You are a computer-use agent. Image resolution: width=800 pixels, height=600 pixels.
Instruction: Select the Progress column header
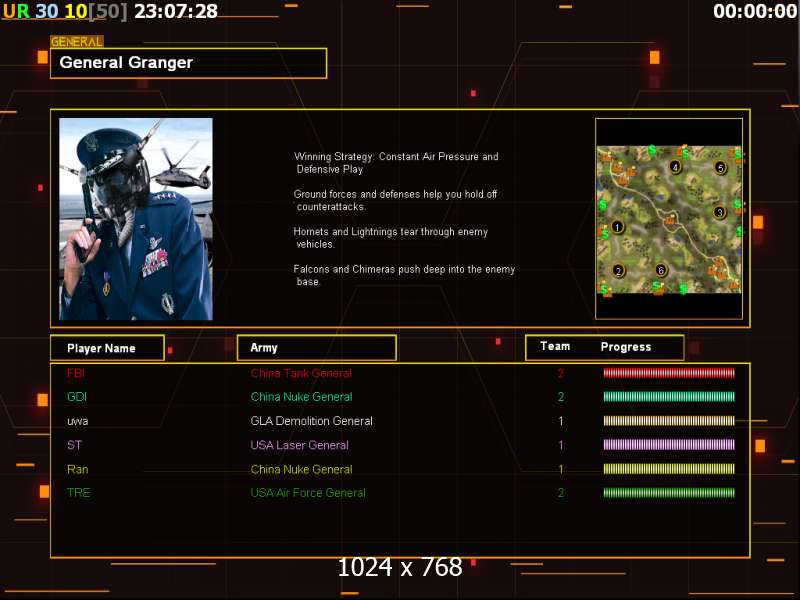tap(626, 347)
